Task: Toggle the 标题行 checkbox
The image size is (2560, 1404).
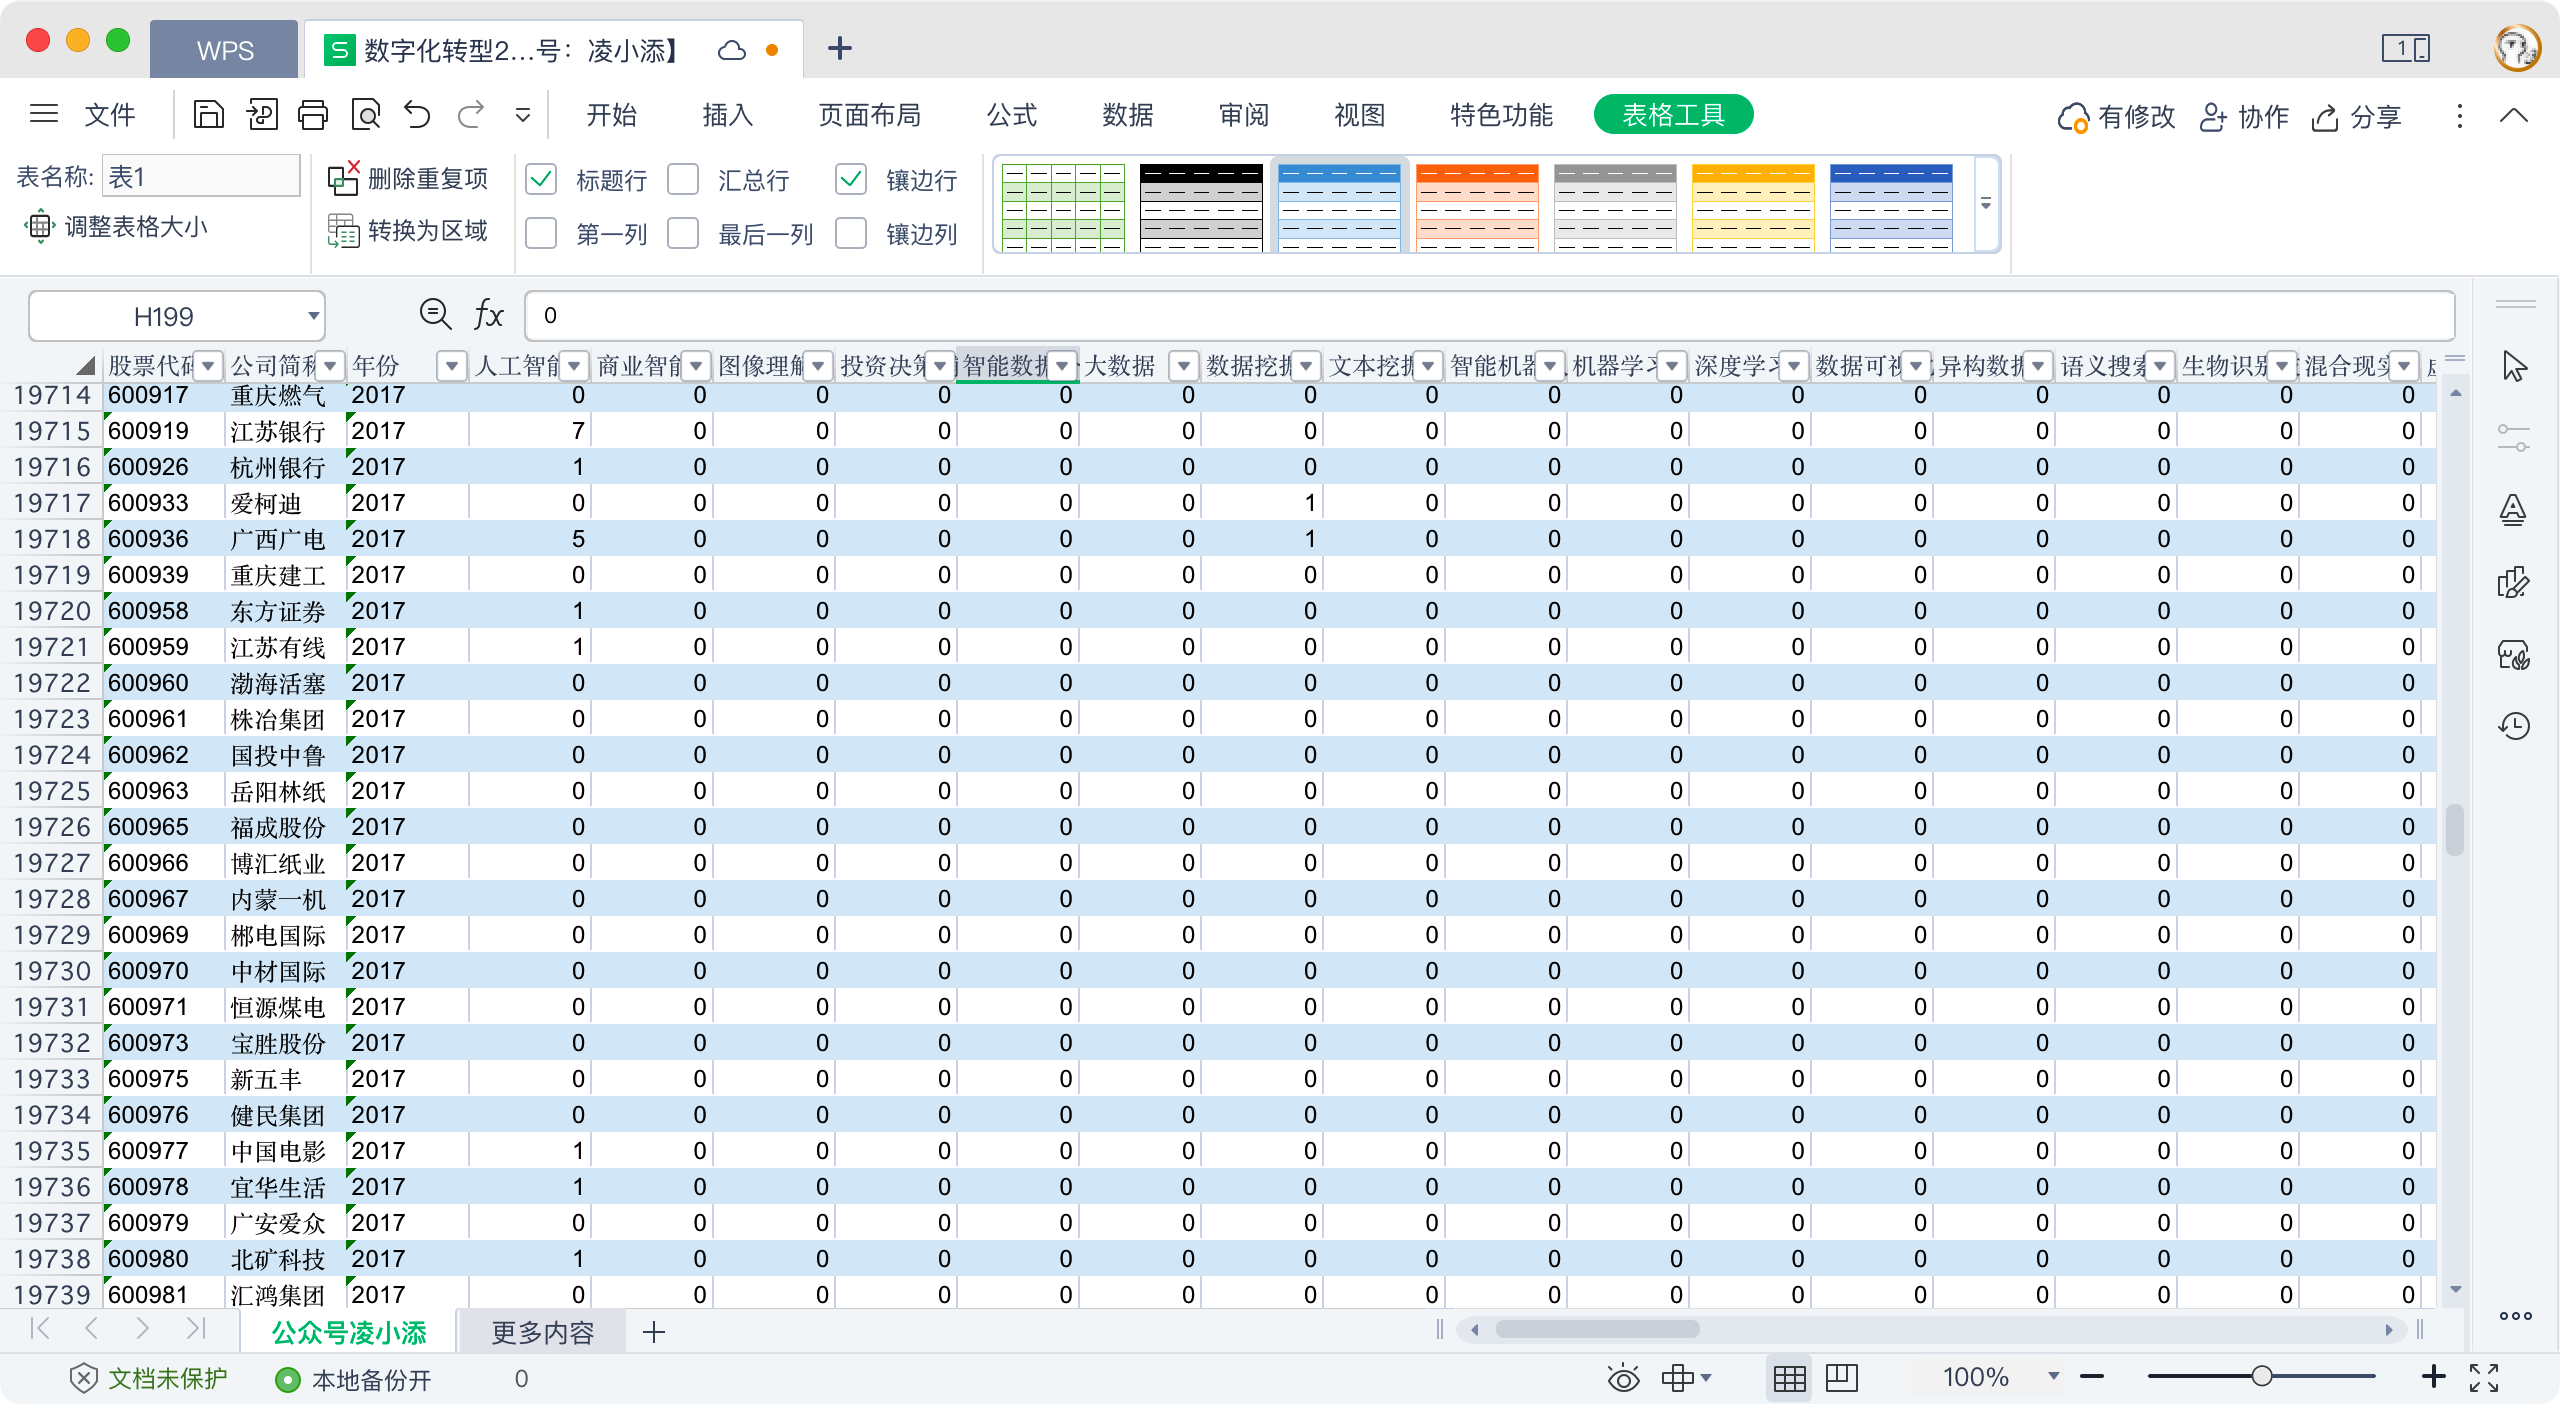Action: click(x=541, y=180)
